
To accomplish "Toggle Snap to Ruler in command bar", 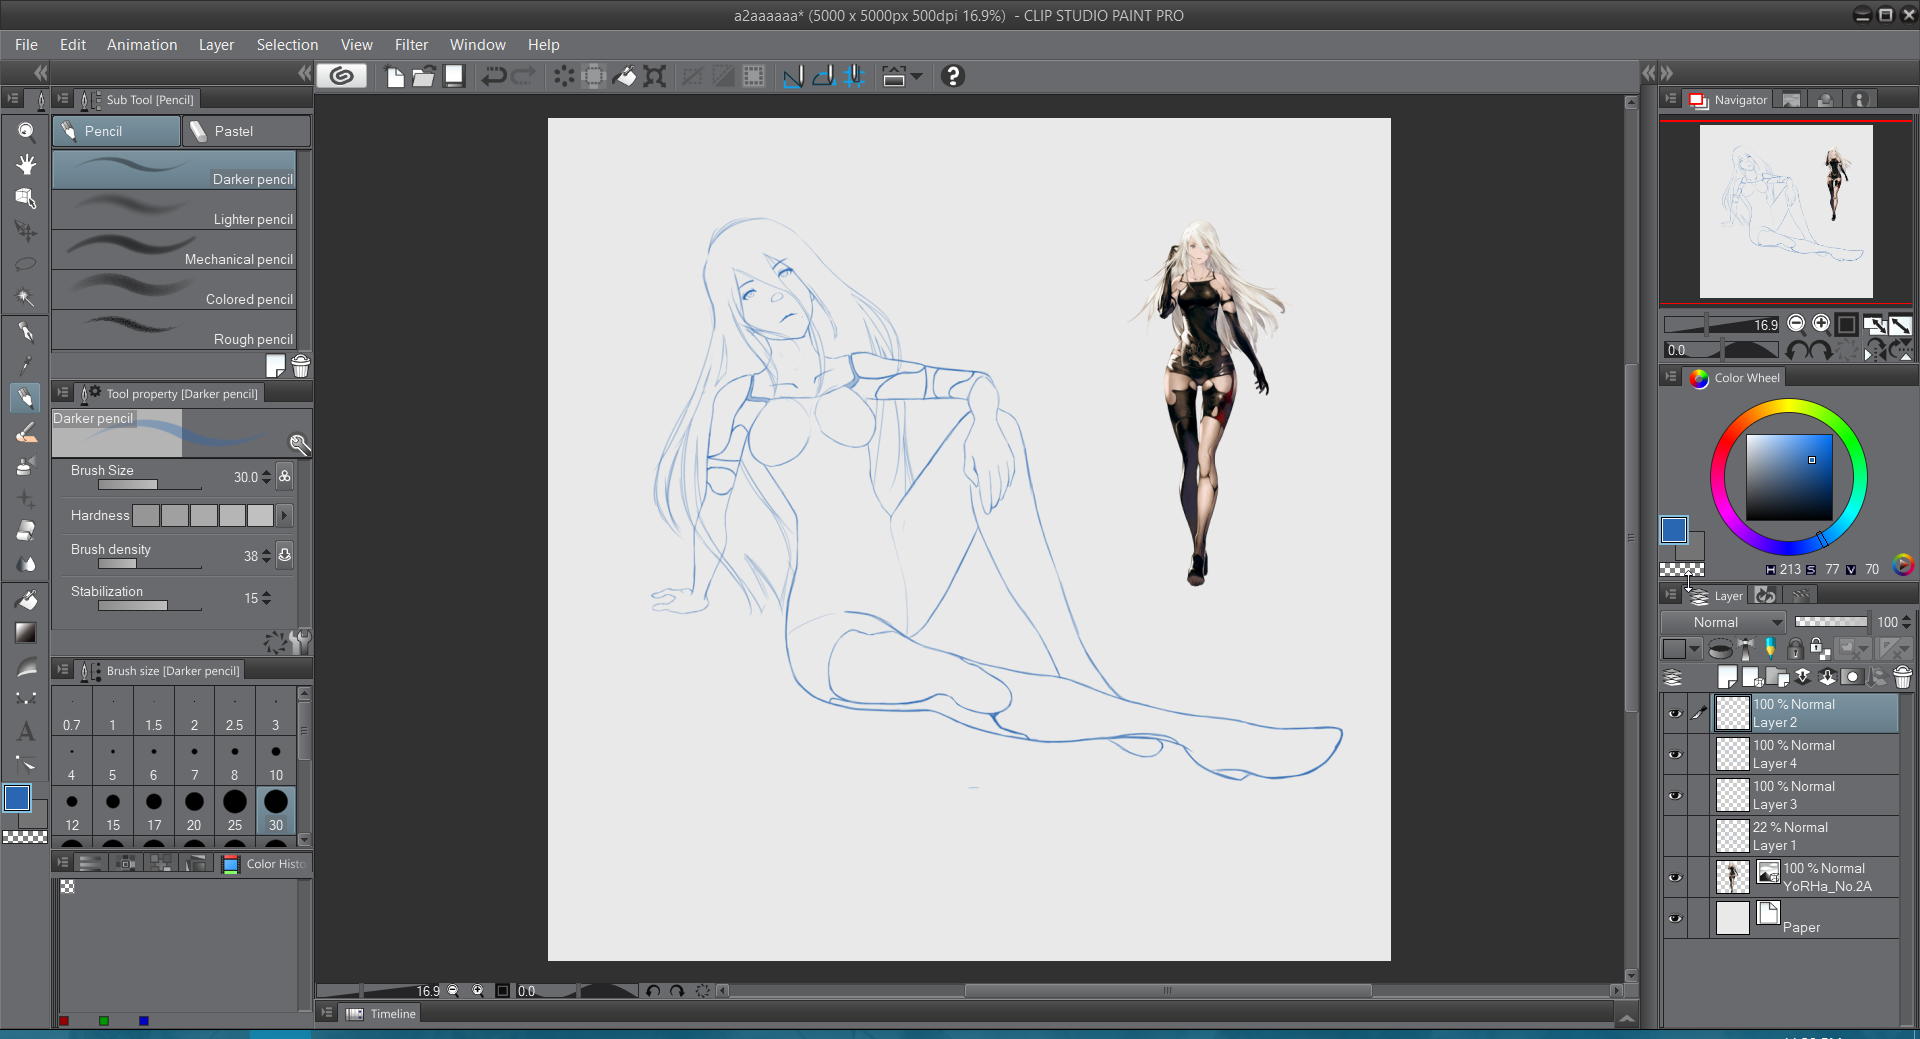I will point(793,76).
